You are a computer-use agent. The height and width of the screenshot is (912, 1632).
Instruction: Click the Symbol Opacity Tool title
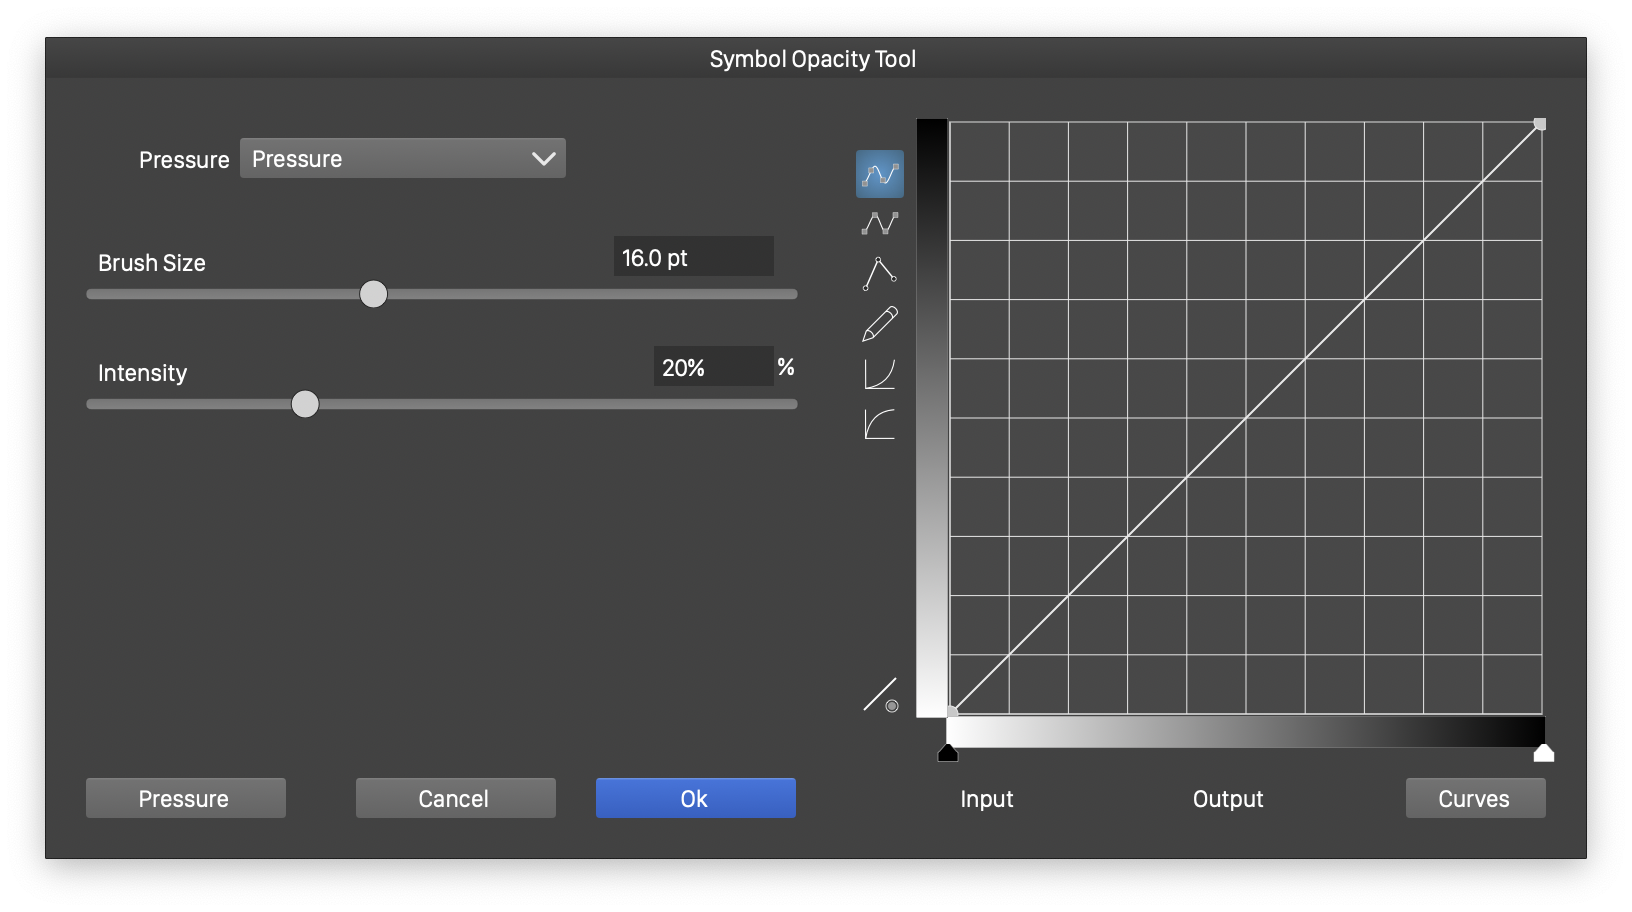coord(813,59)
